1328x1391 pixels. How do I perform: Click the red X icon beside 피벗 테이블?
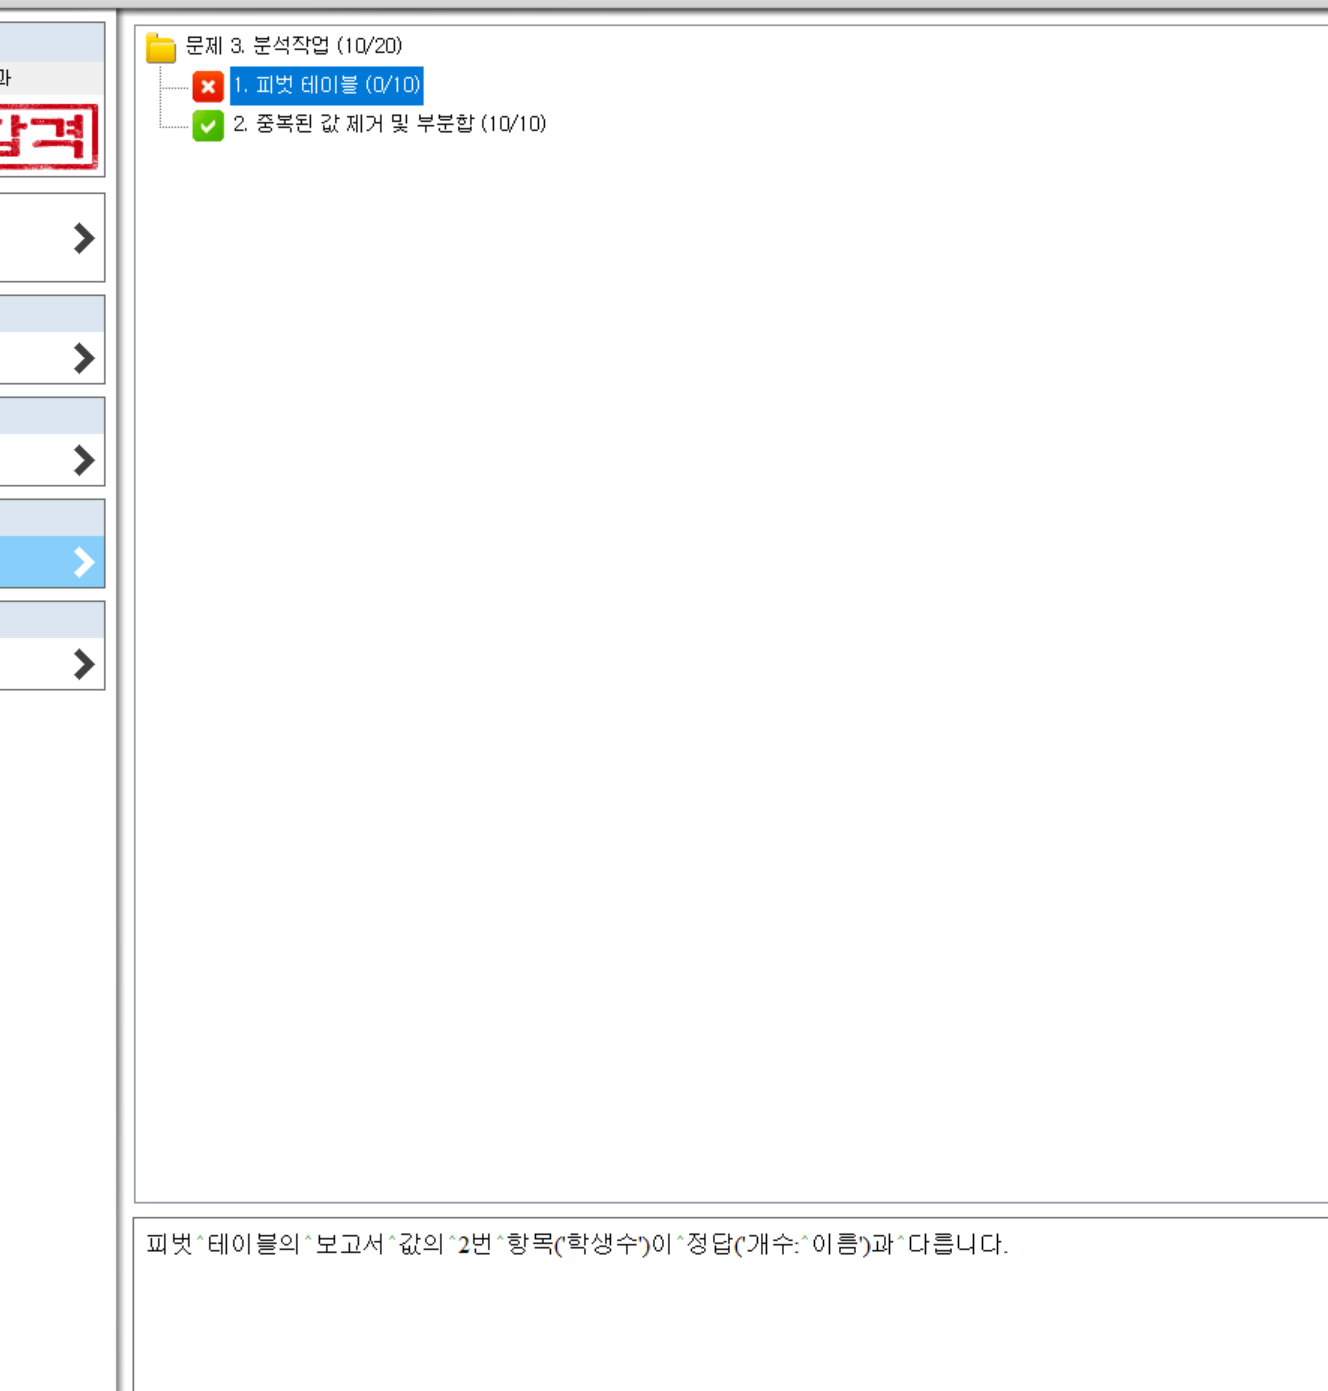(x=208, y=87)
